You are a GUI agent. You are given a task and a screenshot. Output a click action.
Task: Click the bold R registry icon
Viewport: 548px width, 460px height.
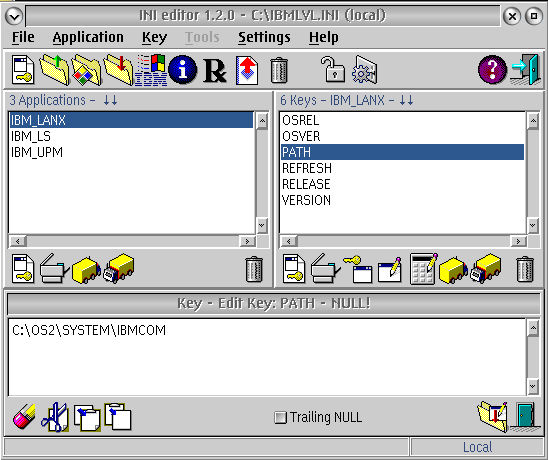click(215, 71)
